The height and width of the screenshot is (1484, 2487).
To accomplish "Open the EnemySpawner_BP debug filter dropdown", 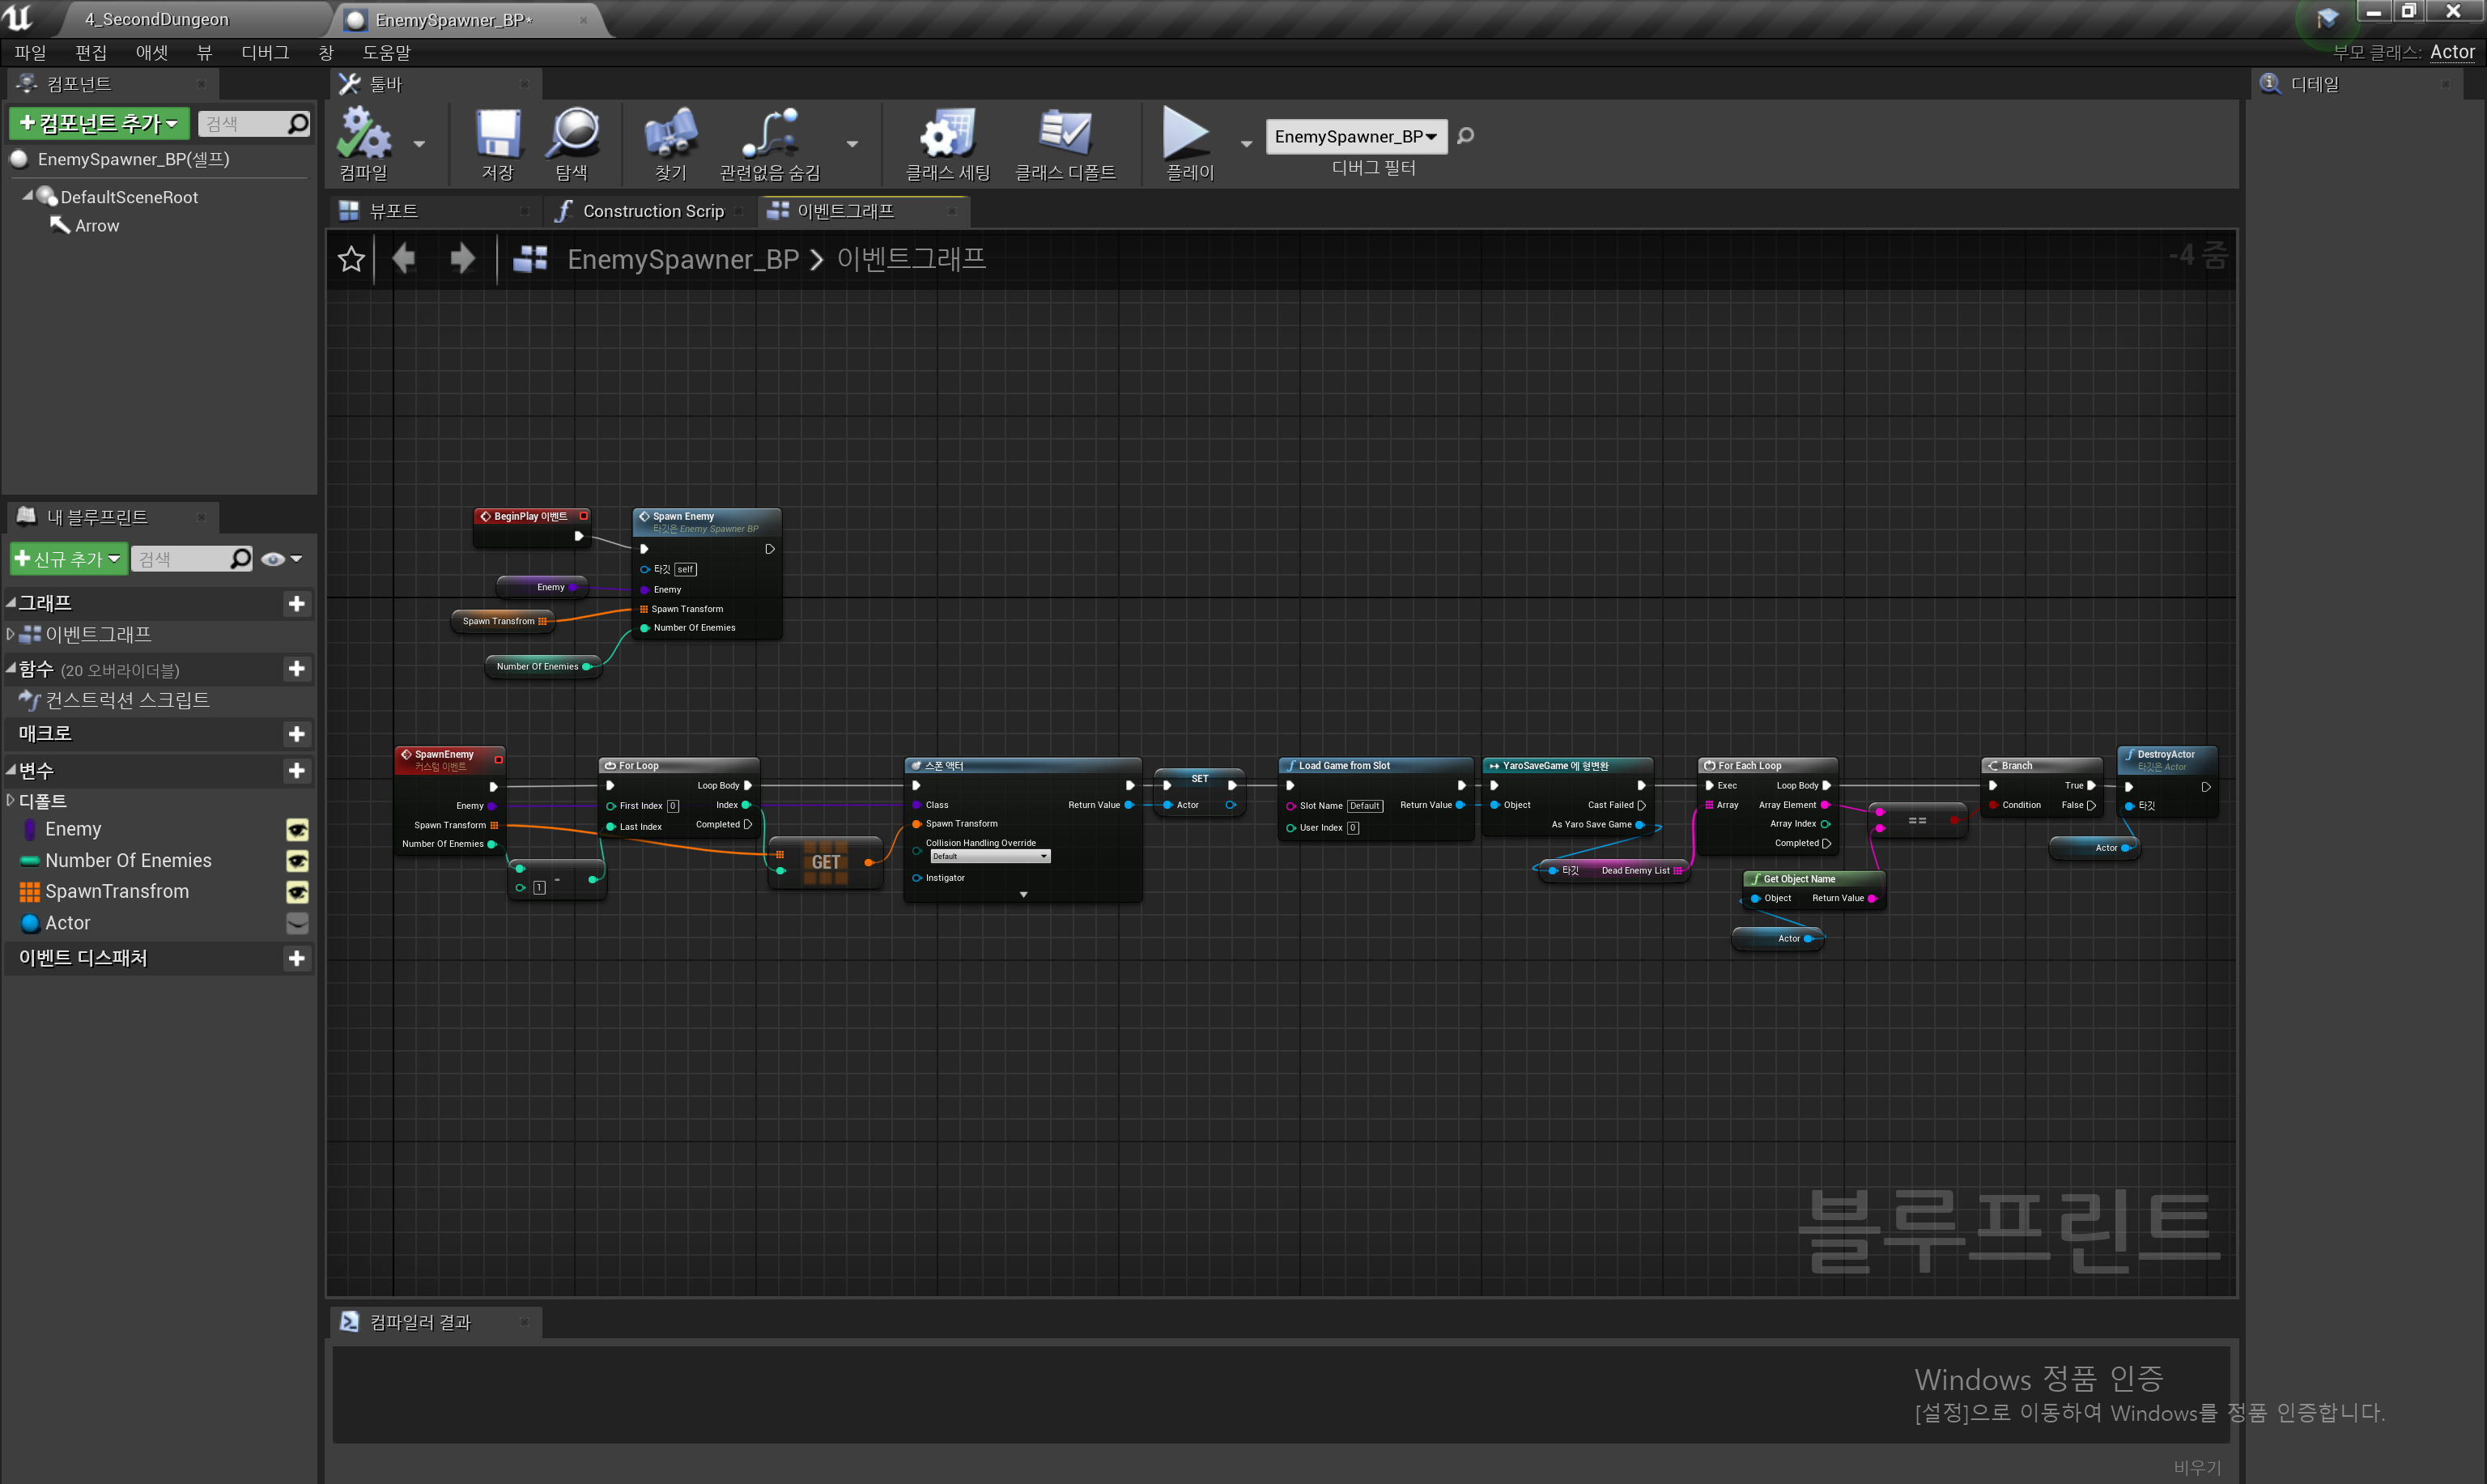I will [1355, 137].
